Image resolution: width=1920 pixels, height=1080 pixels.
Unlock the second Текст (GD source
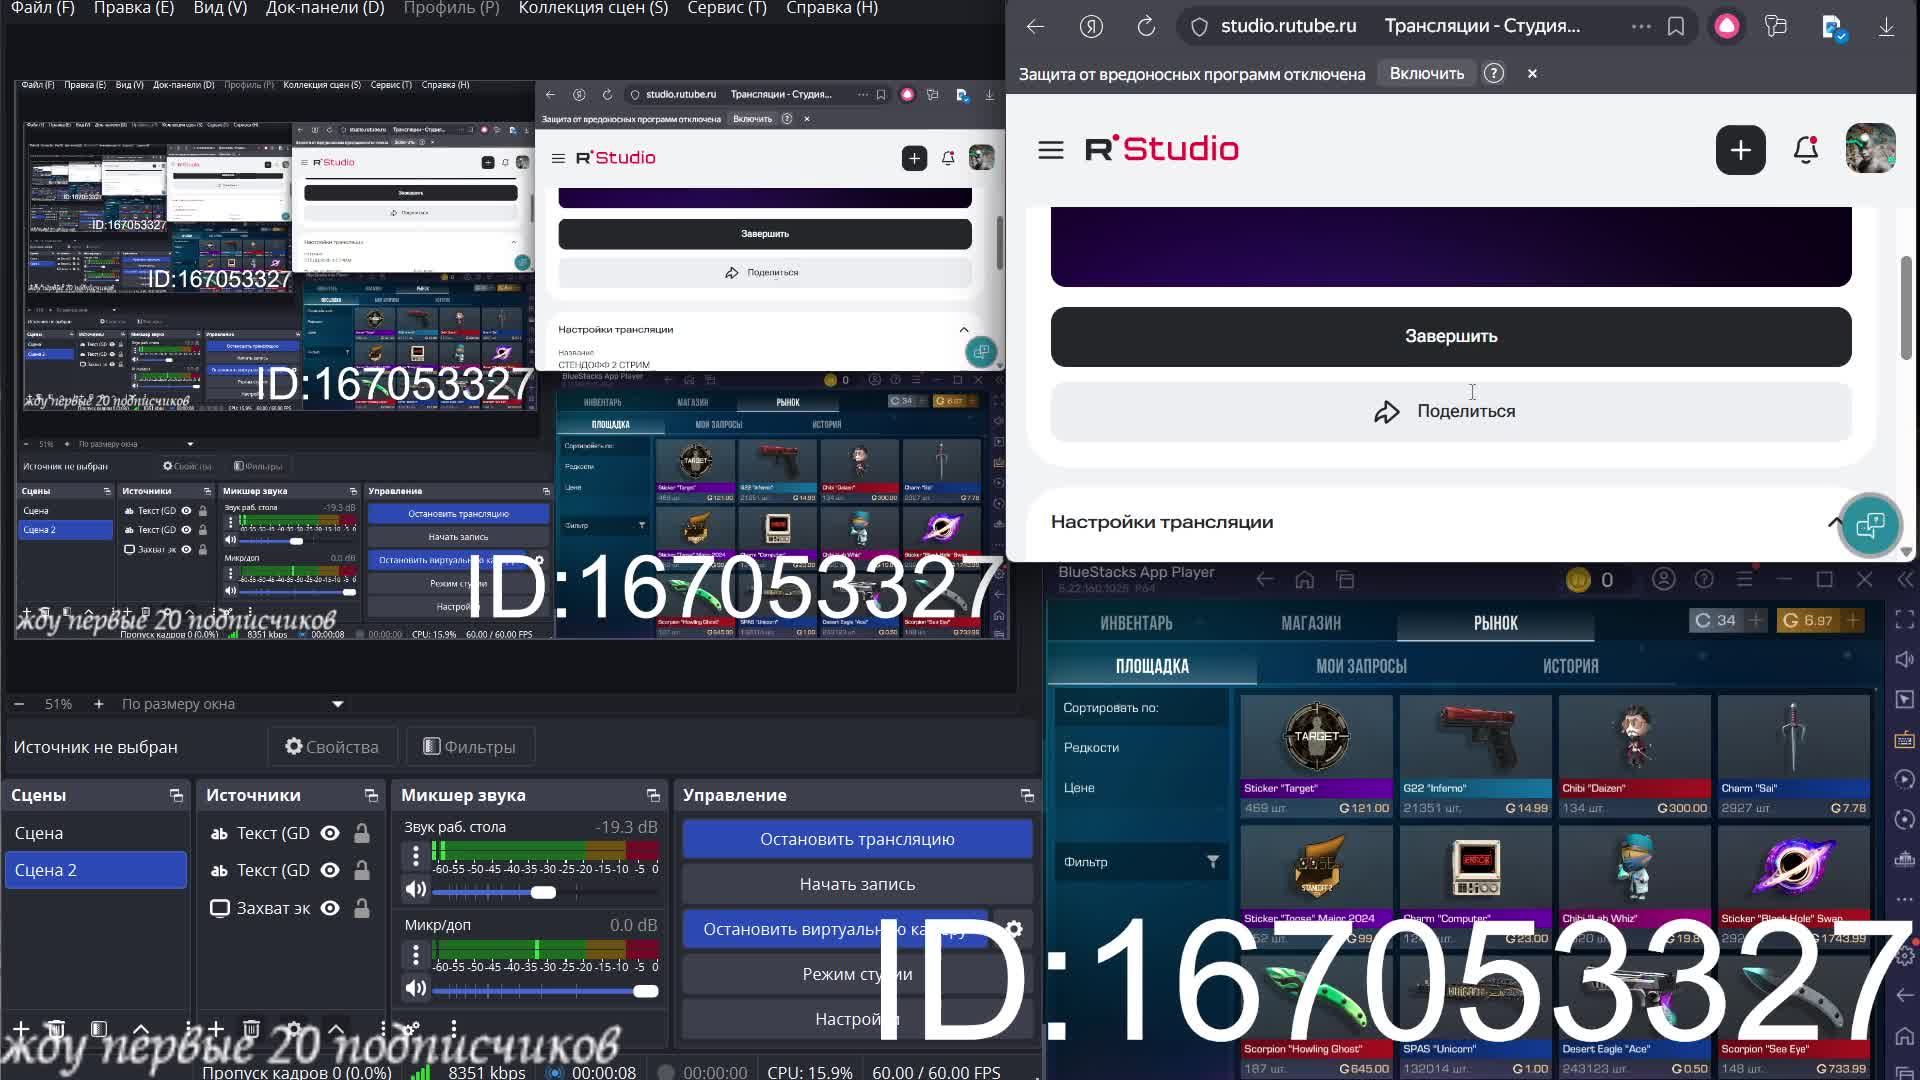coord(362,871)
